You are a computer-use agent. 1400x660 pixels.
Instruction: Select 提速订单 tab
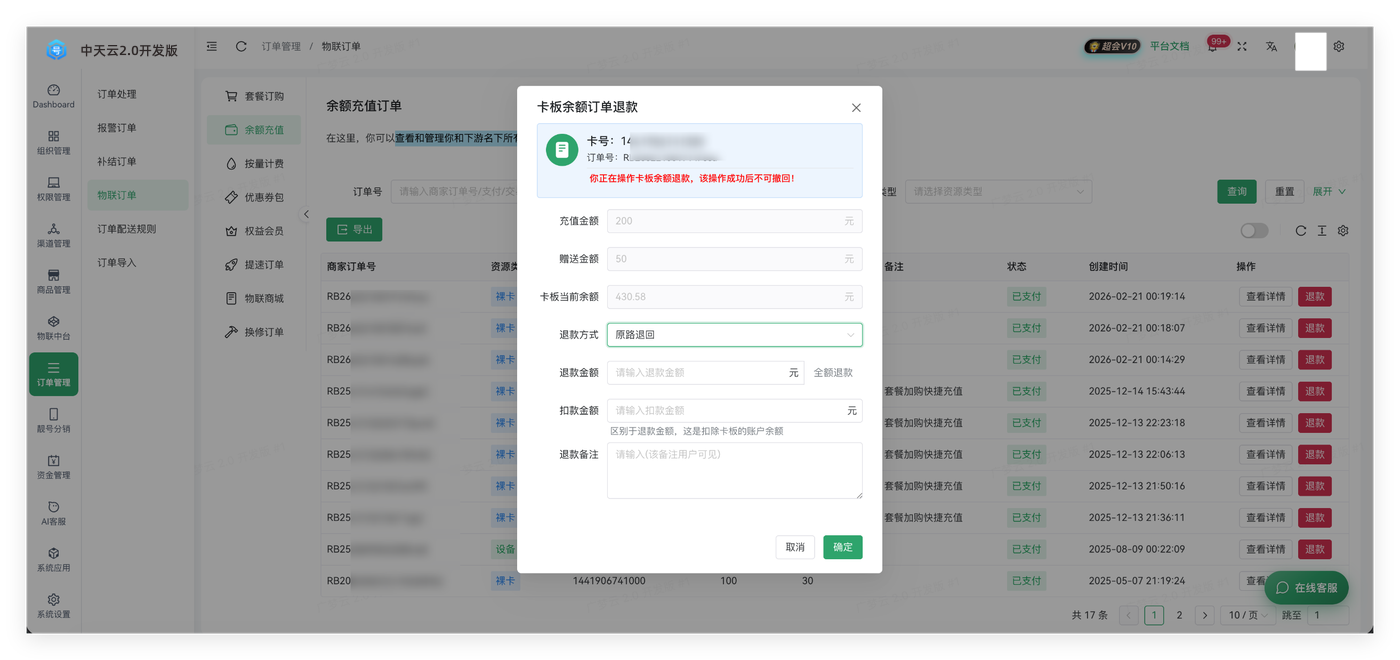point(254,264)
